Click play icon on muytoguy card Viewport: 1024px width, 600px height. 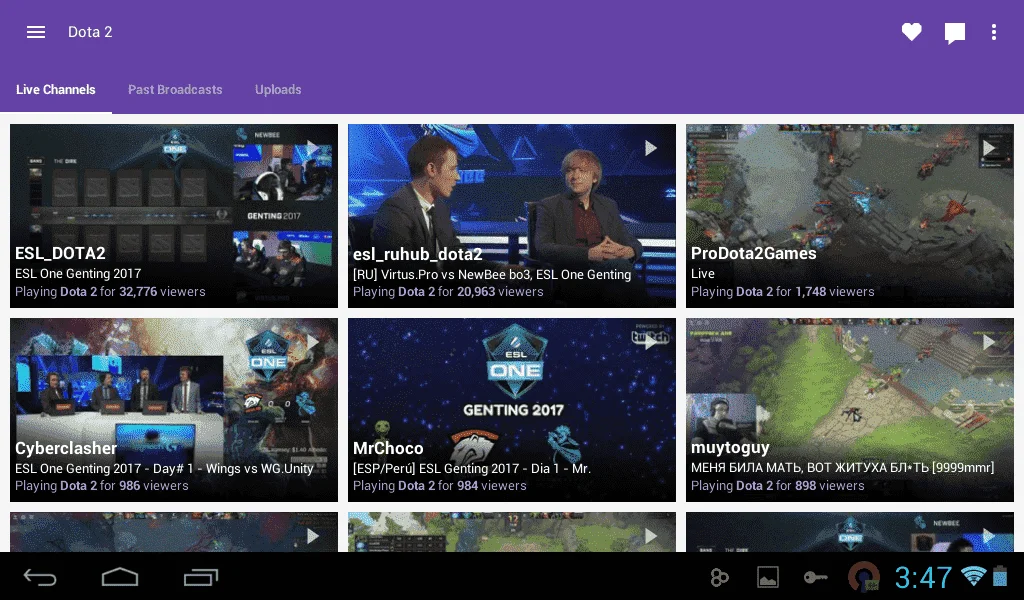(989, 342)
